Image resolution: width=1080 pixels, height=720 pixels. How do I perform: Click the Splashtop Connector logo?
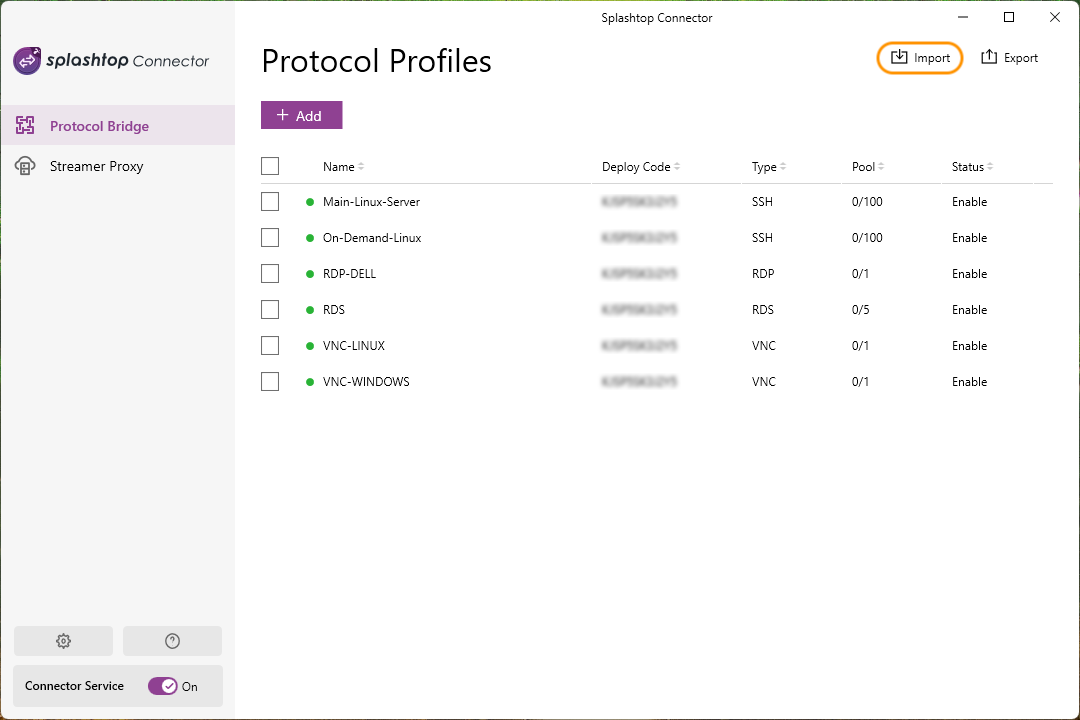pyautogui.click(x=111, y=61)
